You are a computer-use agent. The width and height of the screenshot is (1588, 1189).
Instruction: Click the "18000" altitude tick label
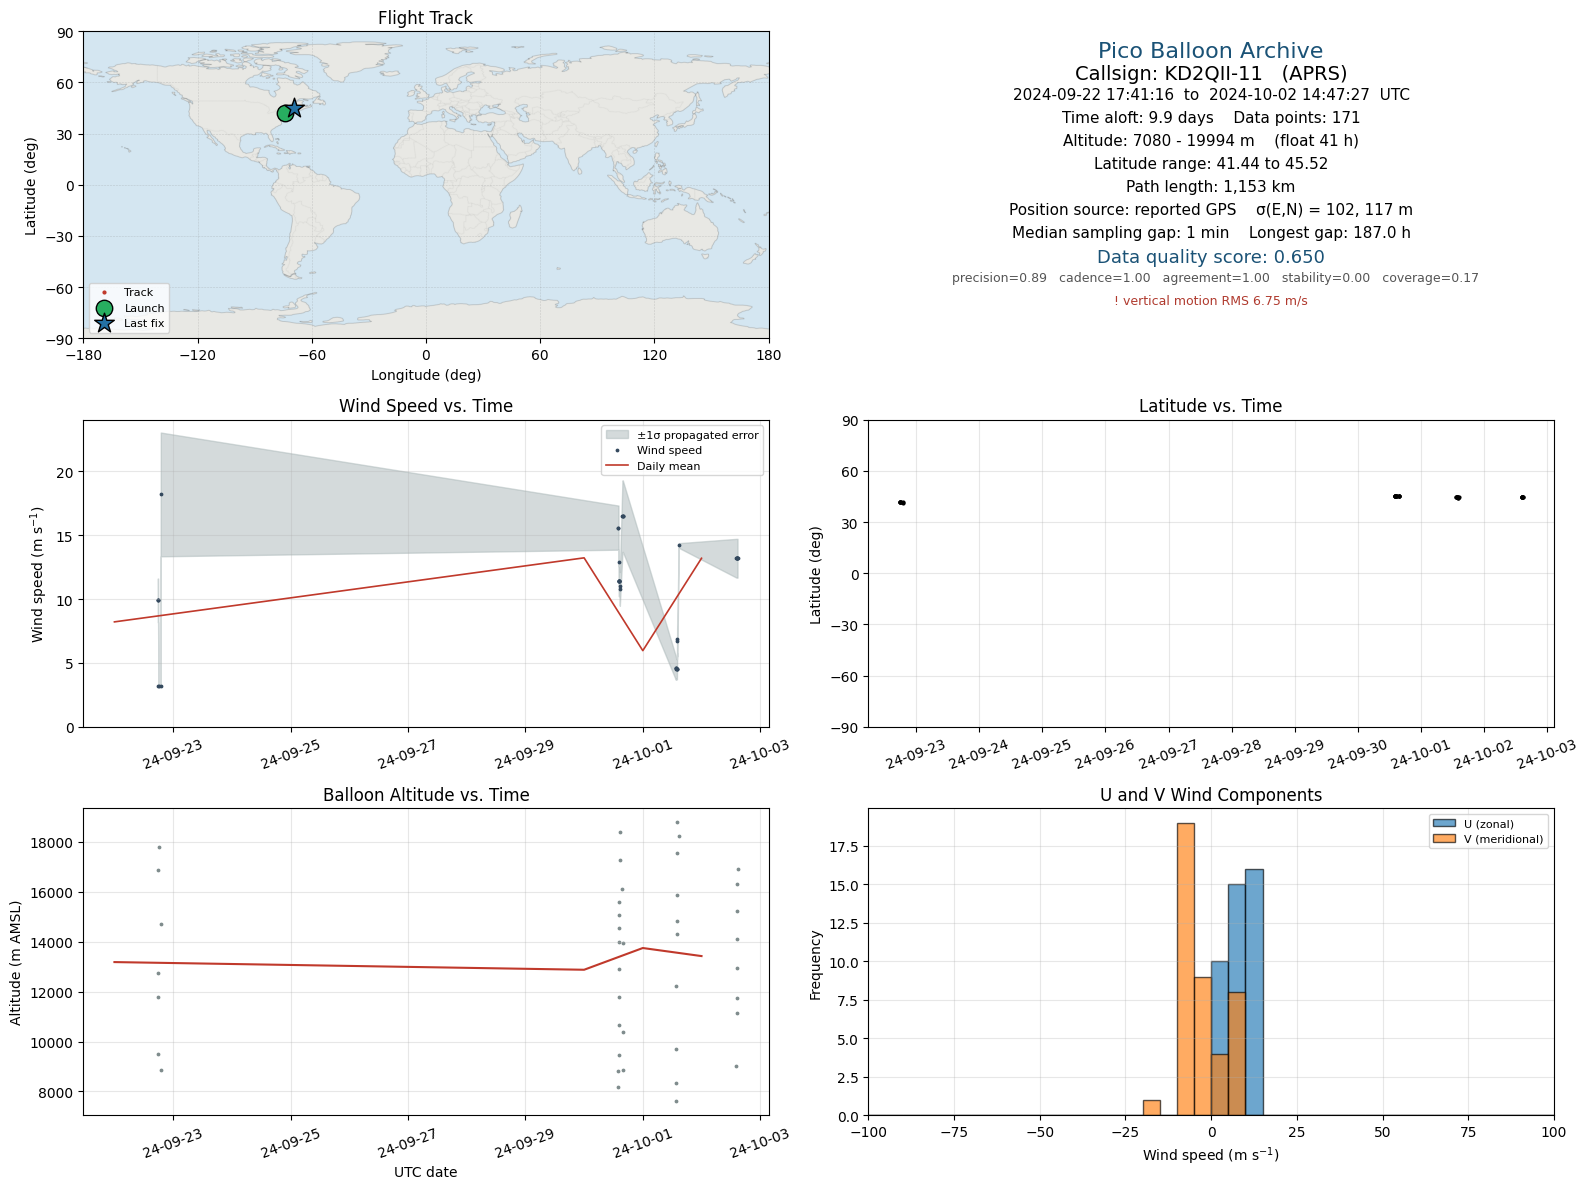click(53, 843)
